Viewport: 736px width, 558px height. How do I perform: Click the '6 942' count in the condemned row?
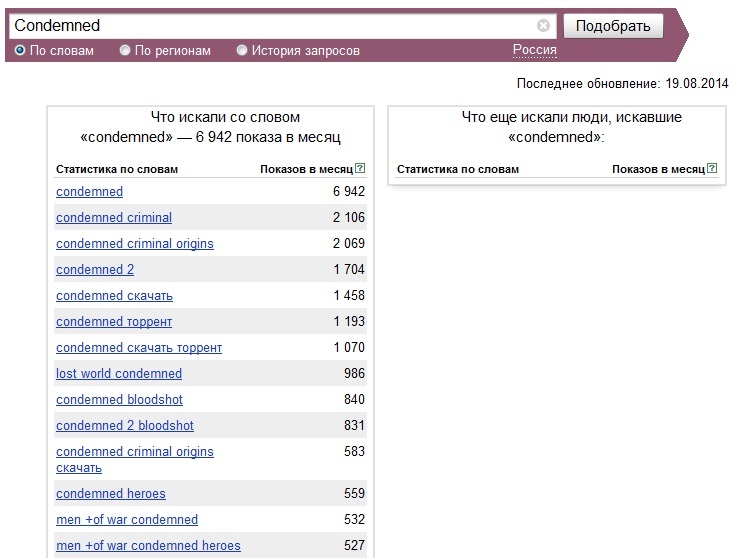[349, 191]
